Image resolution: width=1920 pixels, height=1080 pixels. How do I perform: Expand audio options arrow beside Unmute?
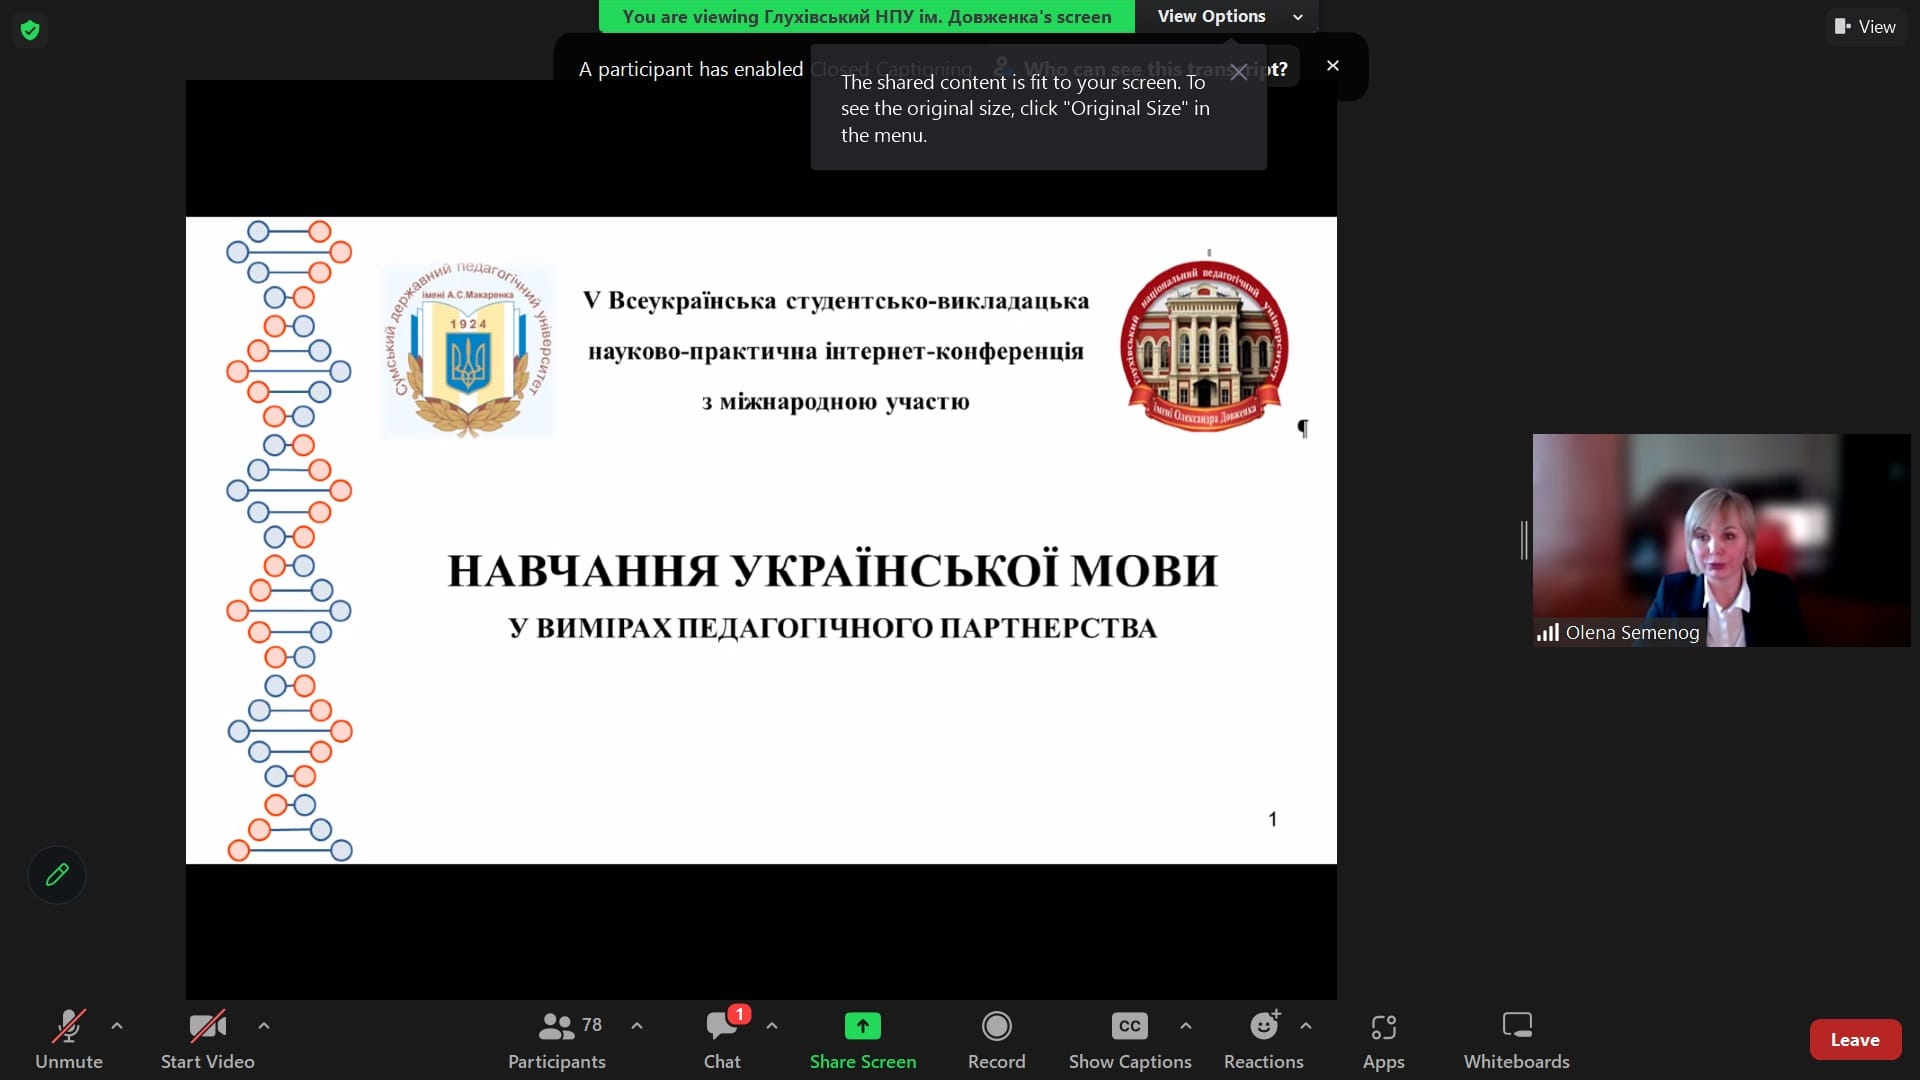pyautogui.click(x=117, y=1026)
